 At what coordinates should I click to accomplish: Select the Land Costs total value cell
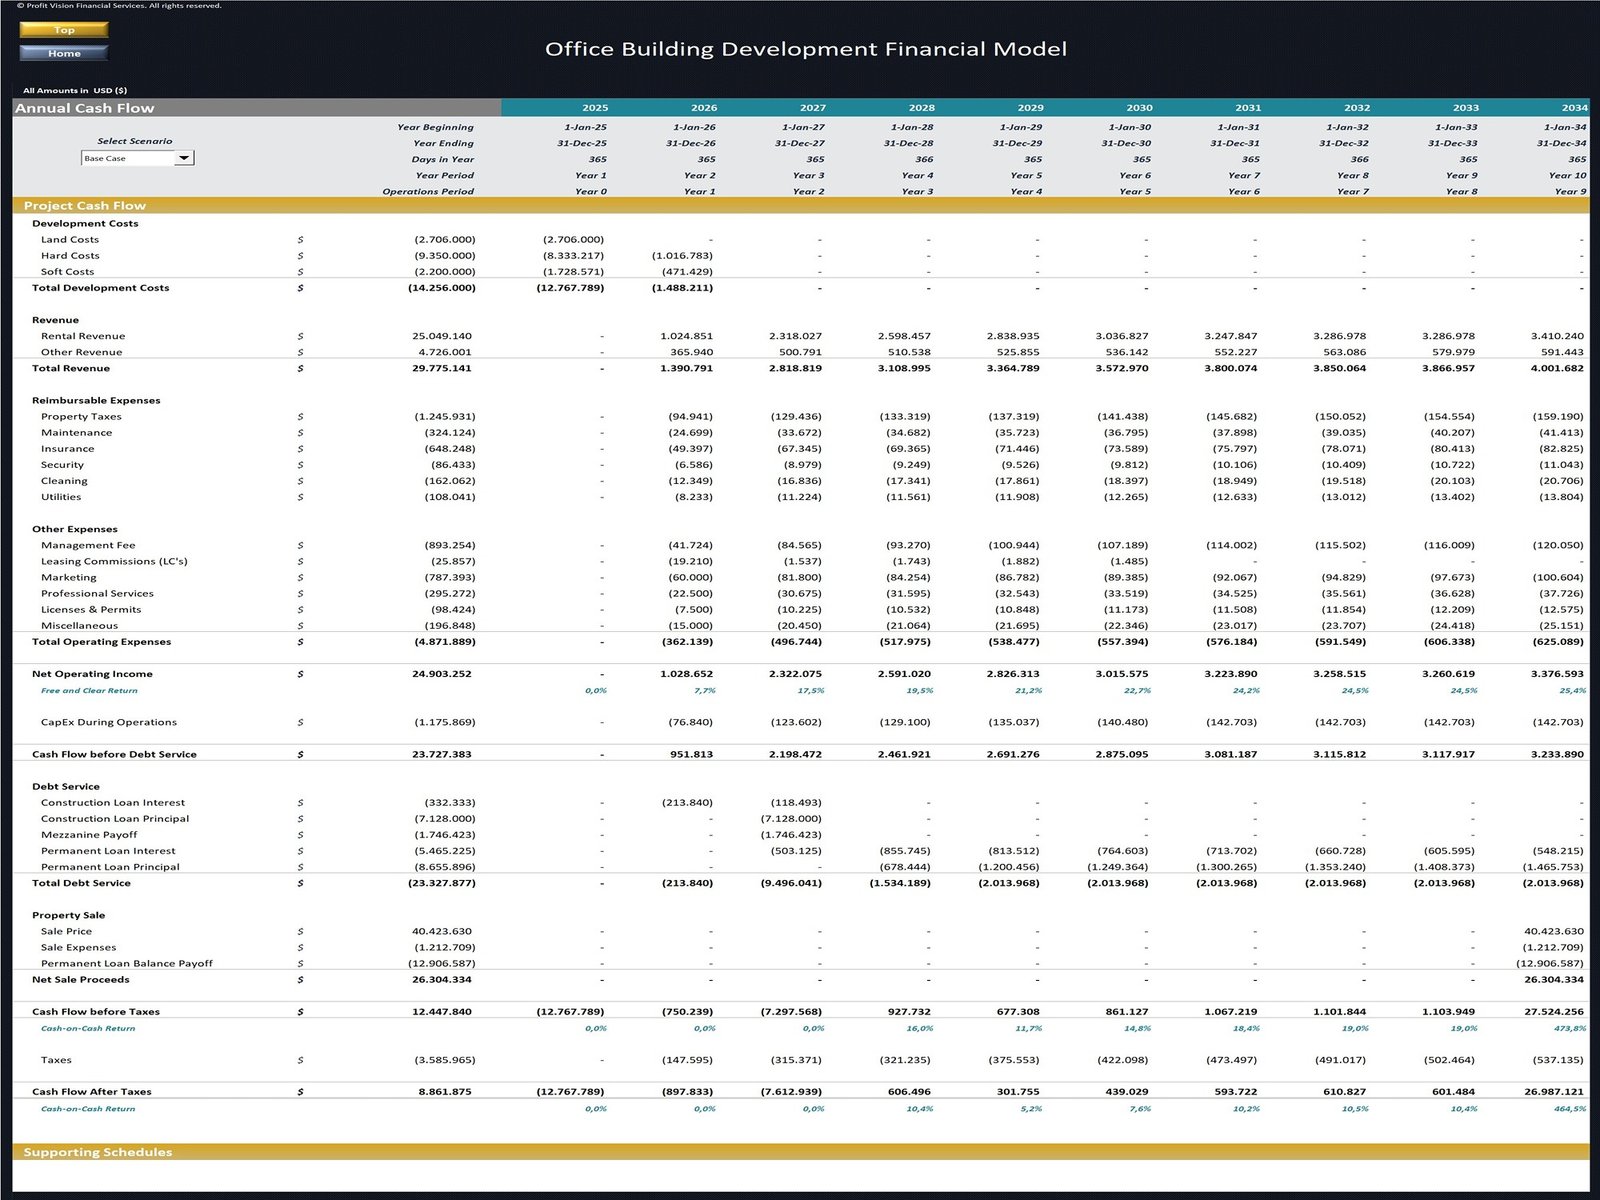pos(444,240)
